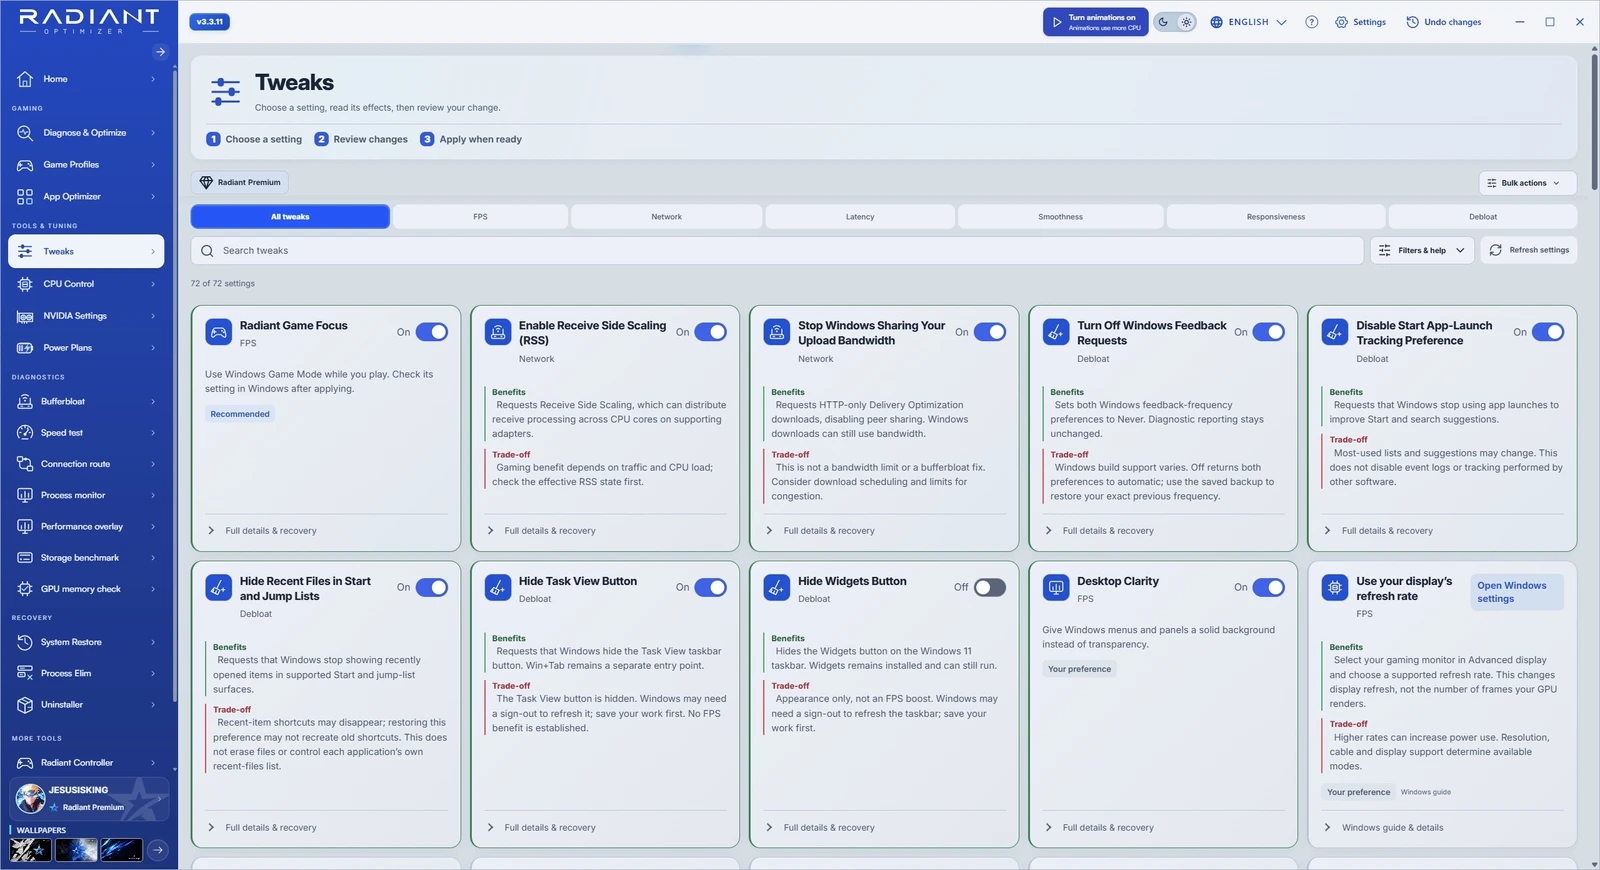
Task: Click the Radiant Controller gamepad icon
Action: click(x=25, y=763)
